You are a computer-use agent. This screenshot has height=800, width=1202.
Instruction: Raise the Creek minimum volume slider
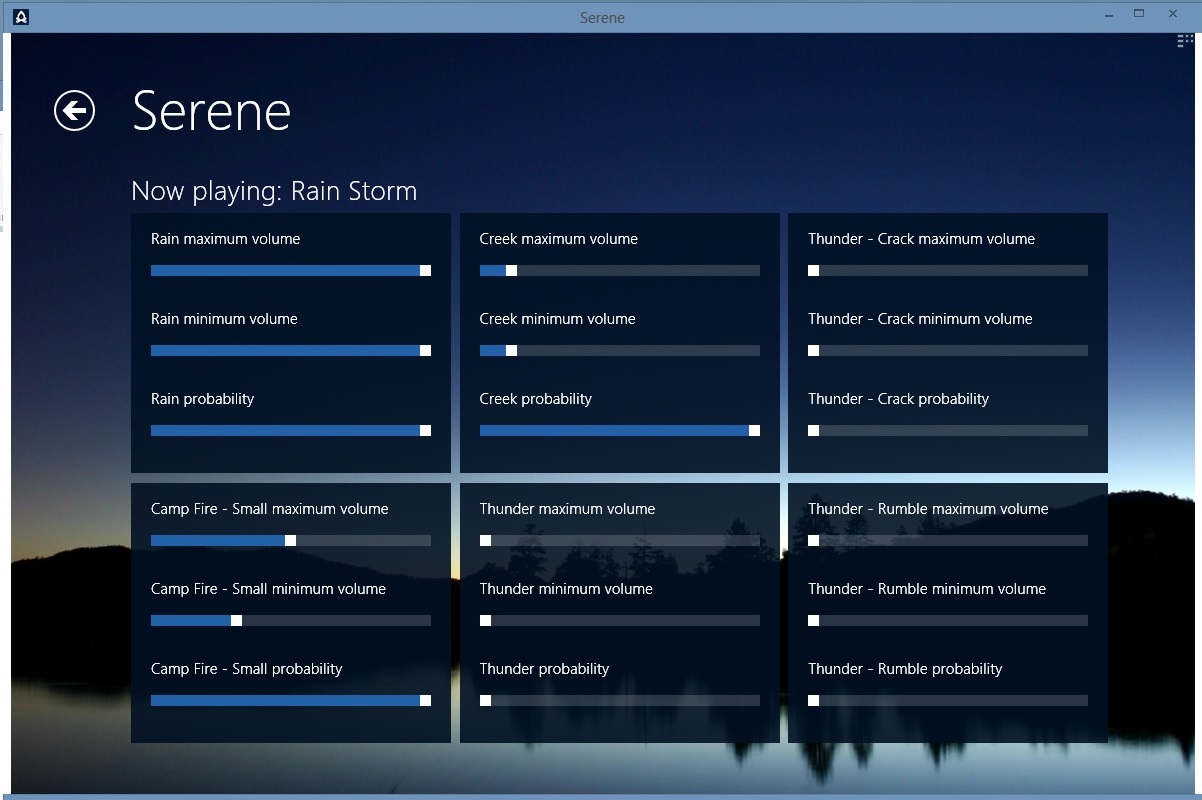[x=510, y=350]
